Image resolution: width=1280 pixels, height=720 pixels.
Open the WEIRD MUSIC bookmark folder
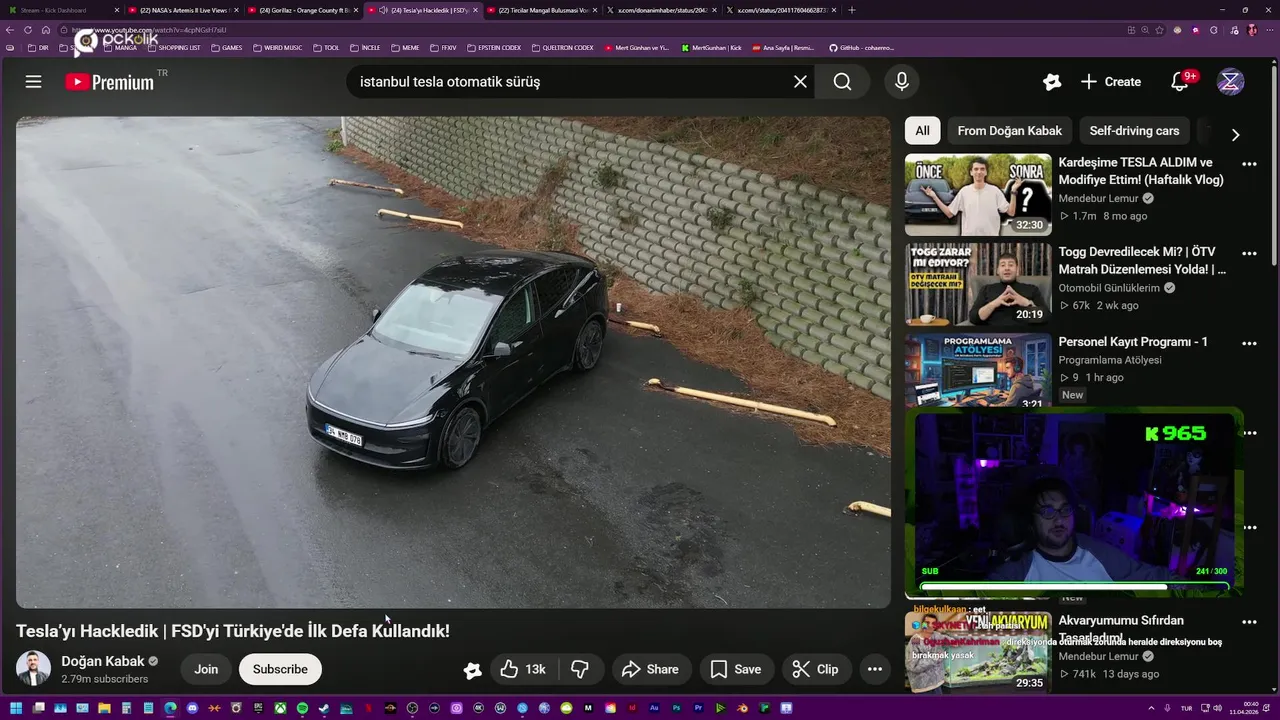(x=277, y=47)
